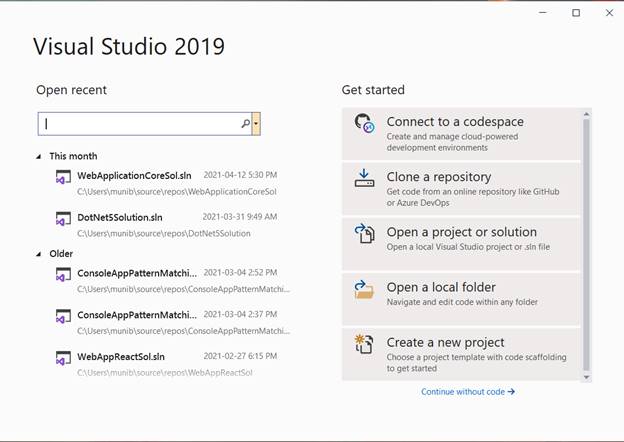Click the DotNet5Solution.sln solution icon
624x442 pixels.
pyautogui.click(x=63, y=218)
